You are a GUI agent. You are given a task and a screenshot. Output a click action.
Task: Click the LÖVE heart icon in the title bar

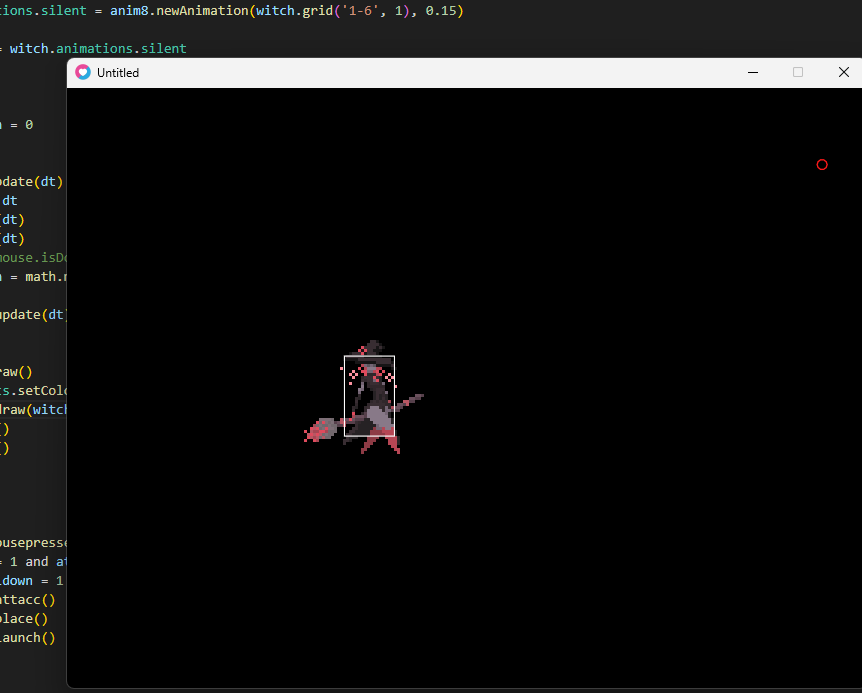pos(83,73)
